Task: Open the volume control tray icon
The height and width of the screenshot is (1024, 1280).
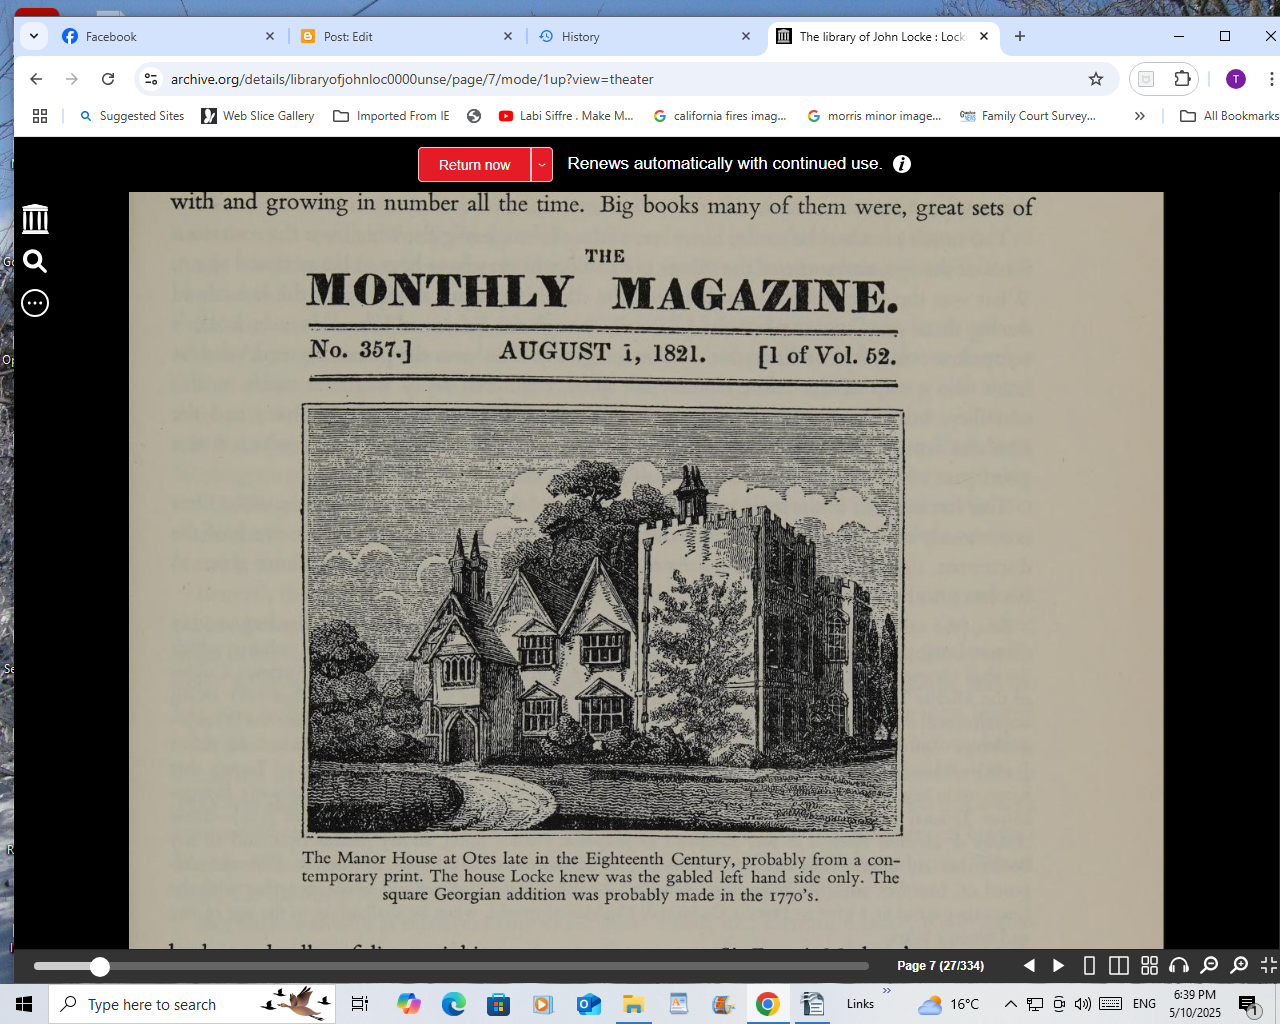Action: (x=1083, y=1004)
